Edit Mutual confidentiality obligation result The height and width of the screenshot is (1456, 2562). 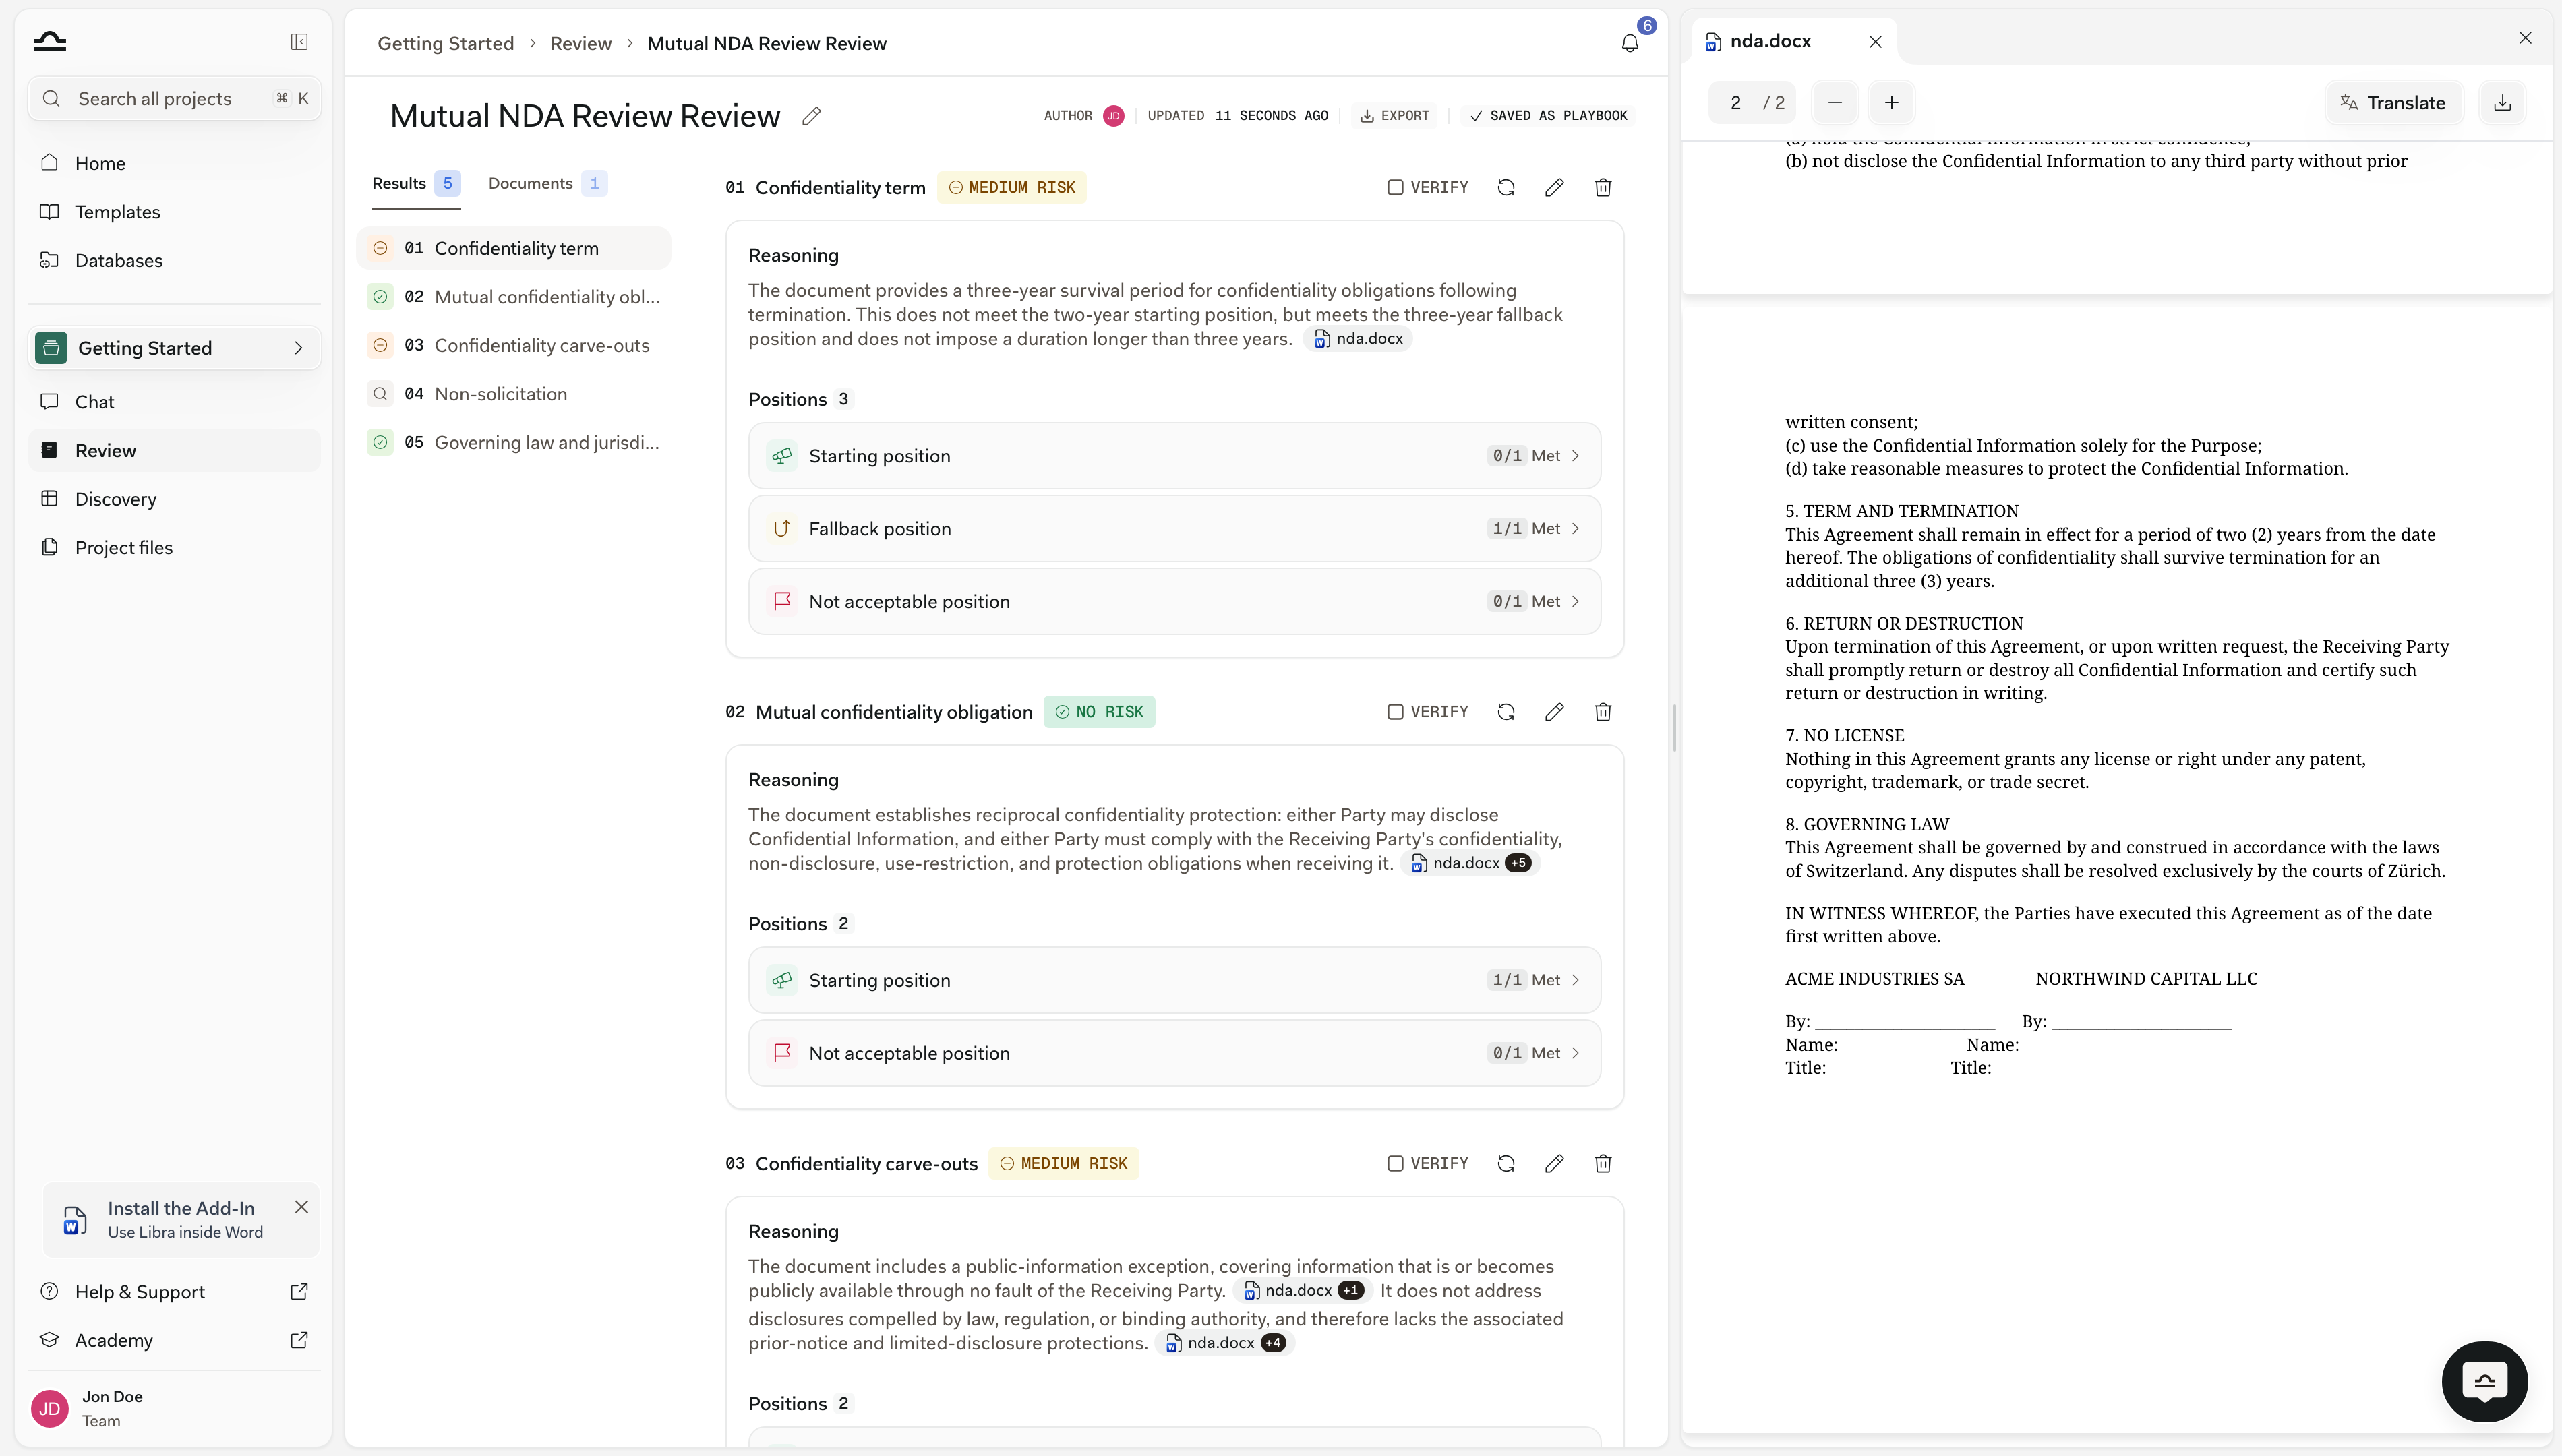point(1554,712)
